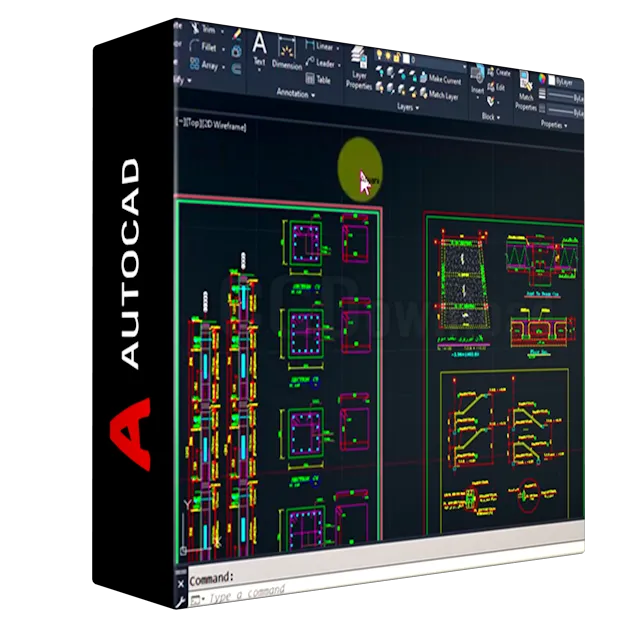
Task: Click the Dimension tool icon
Action: [287, 53]
